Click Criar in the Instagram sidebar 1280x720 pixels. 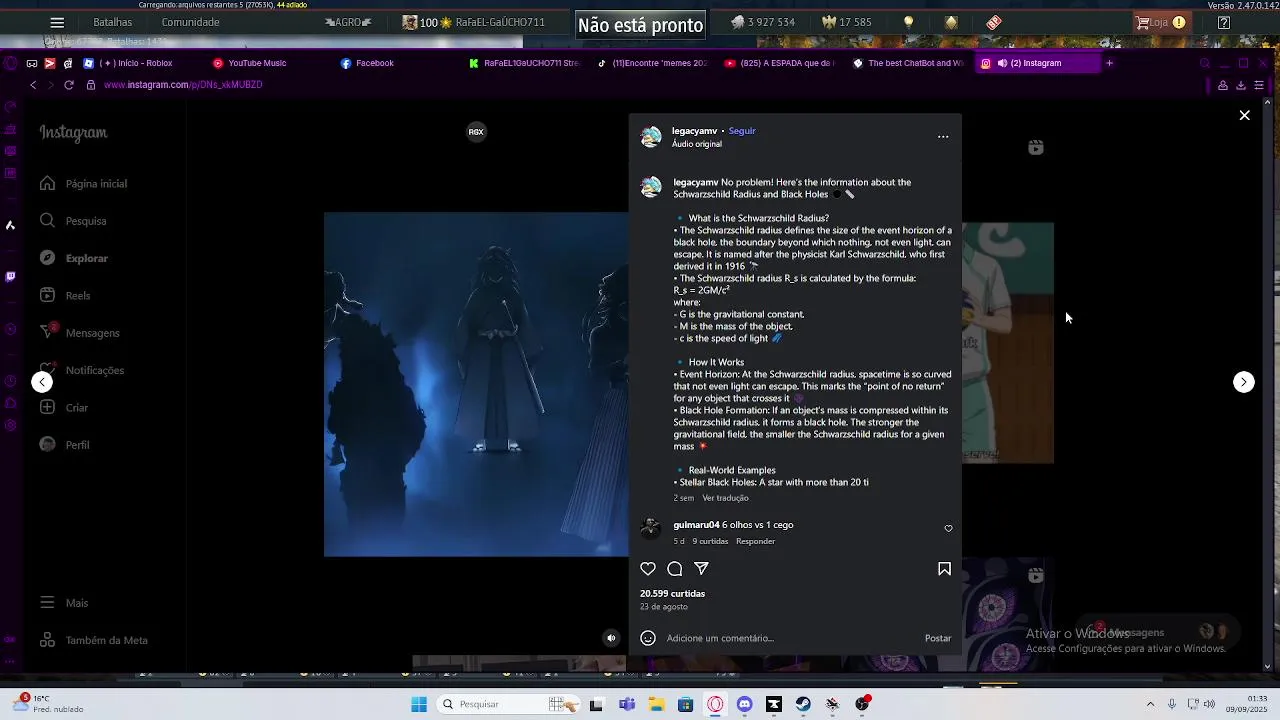(64, 408)
